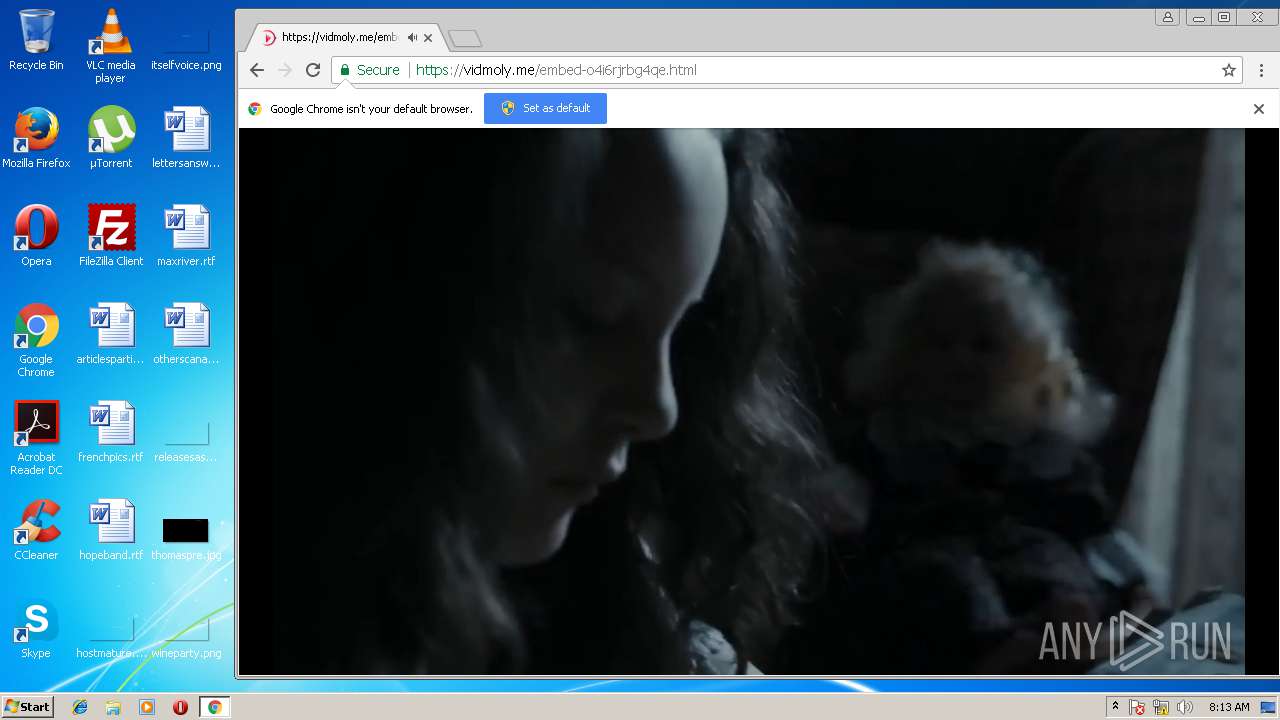
Task: Open FileZilla Client shortcut
Action: click(x=111, y=236)
